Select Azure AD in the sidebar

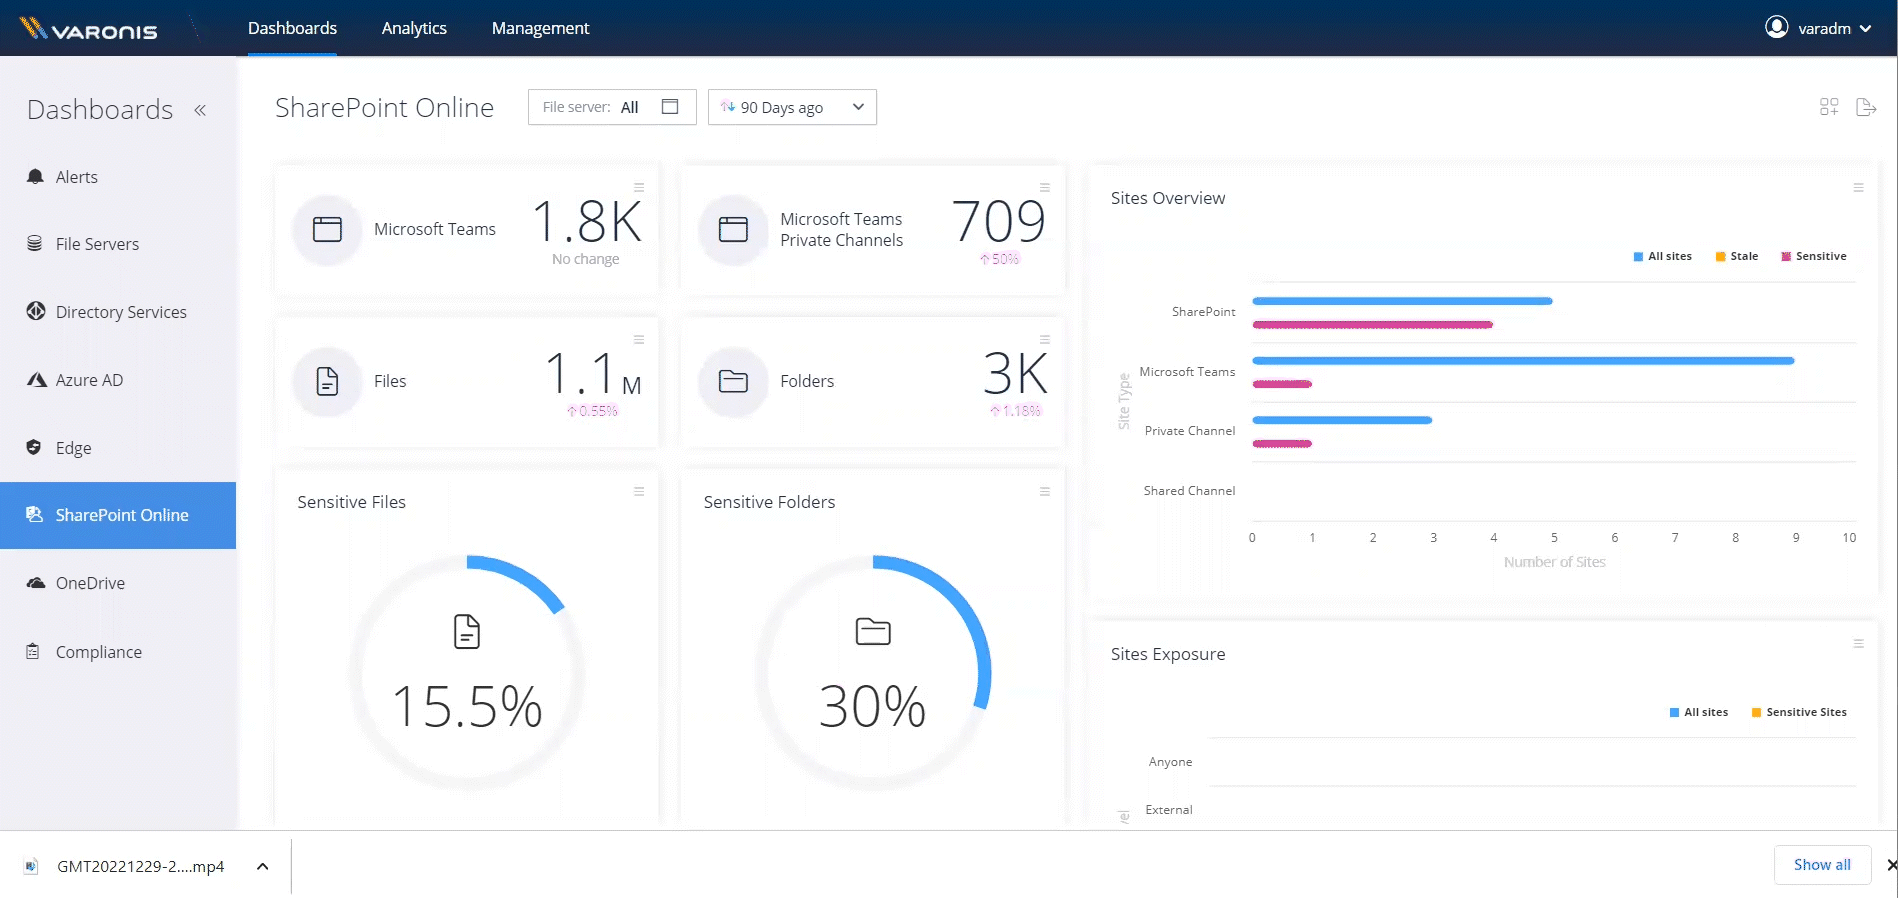(x=118, y=380)
